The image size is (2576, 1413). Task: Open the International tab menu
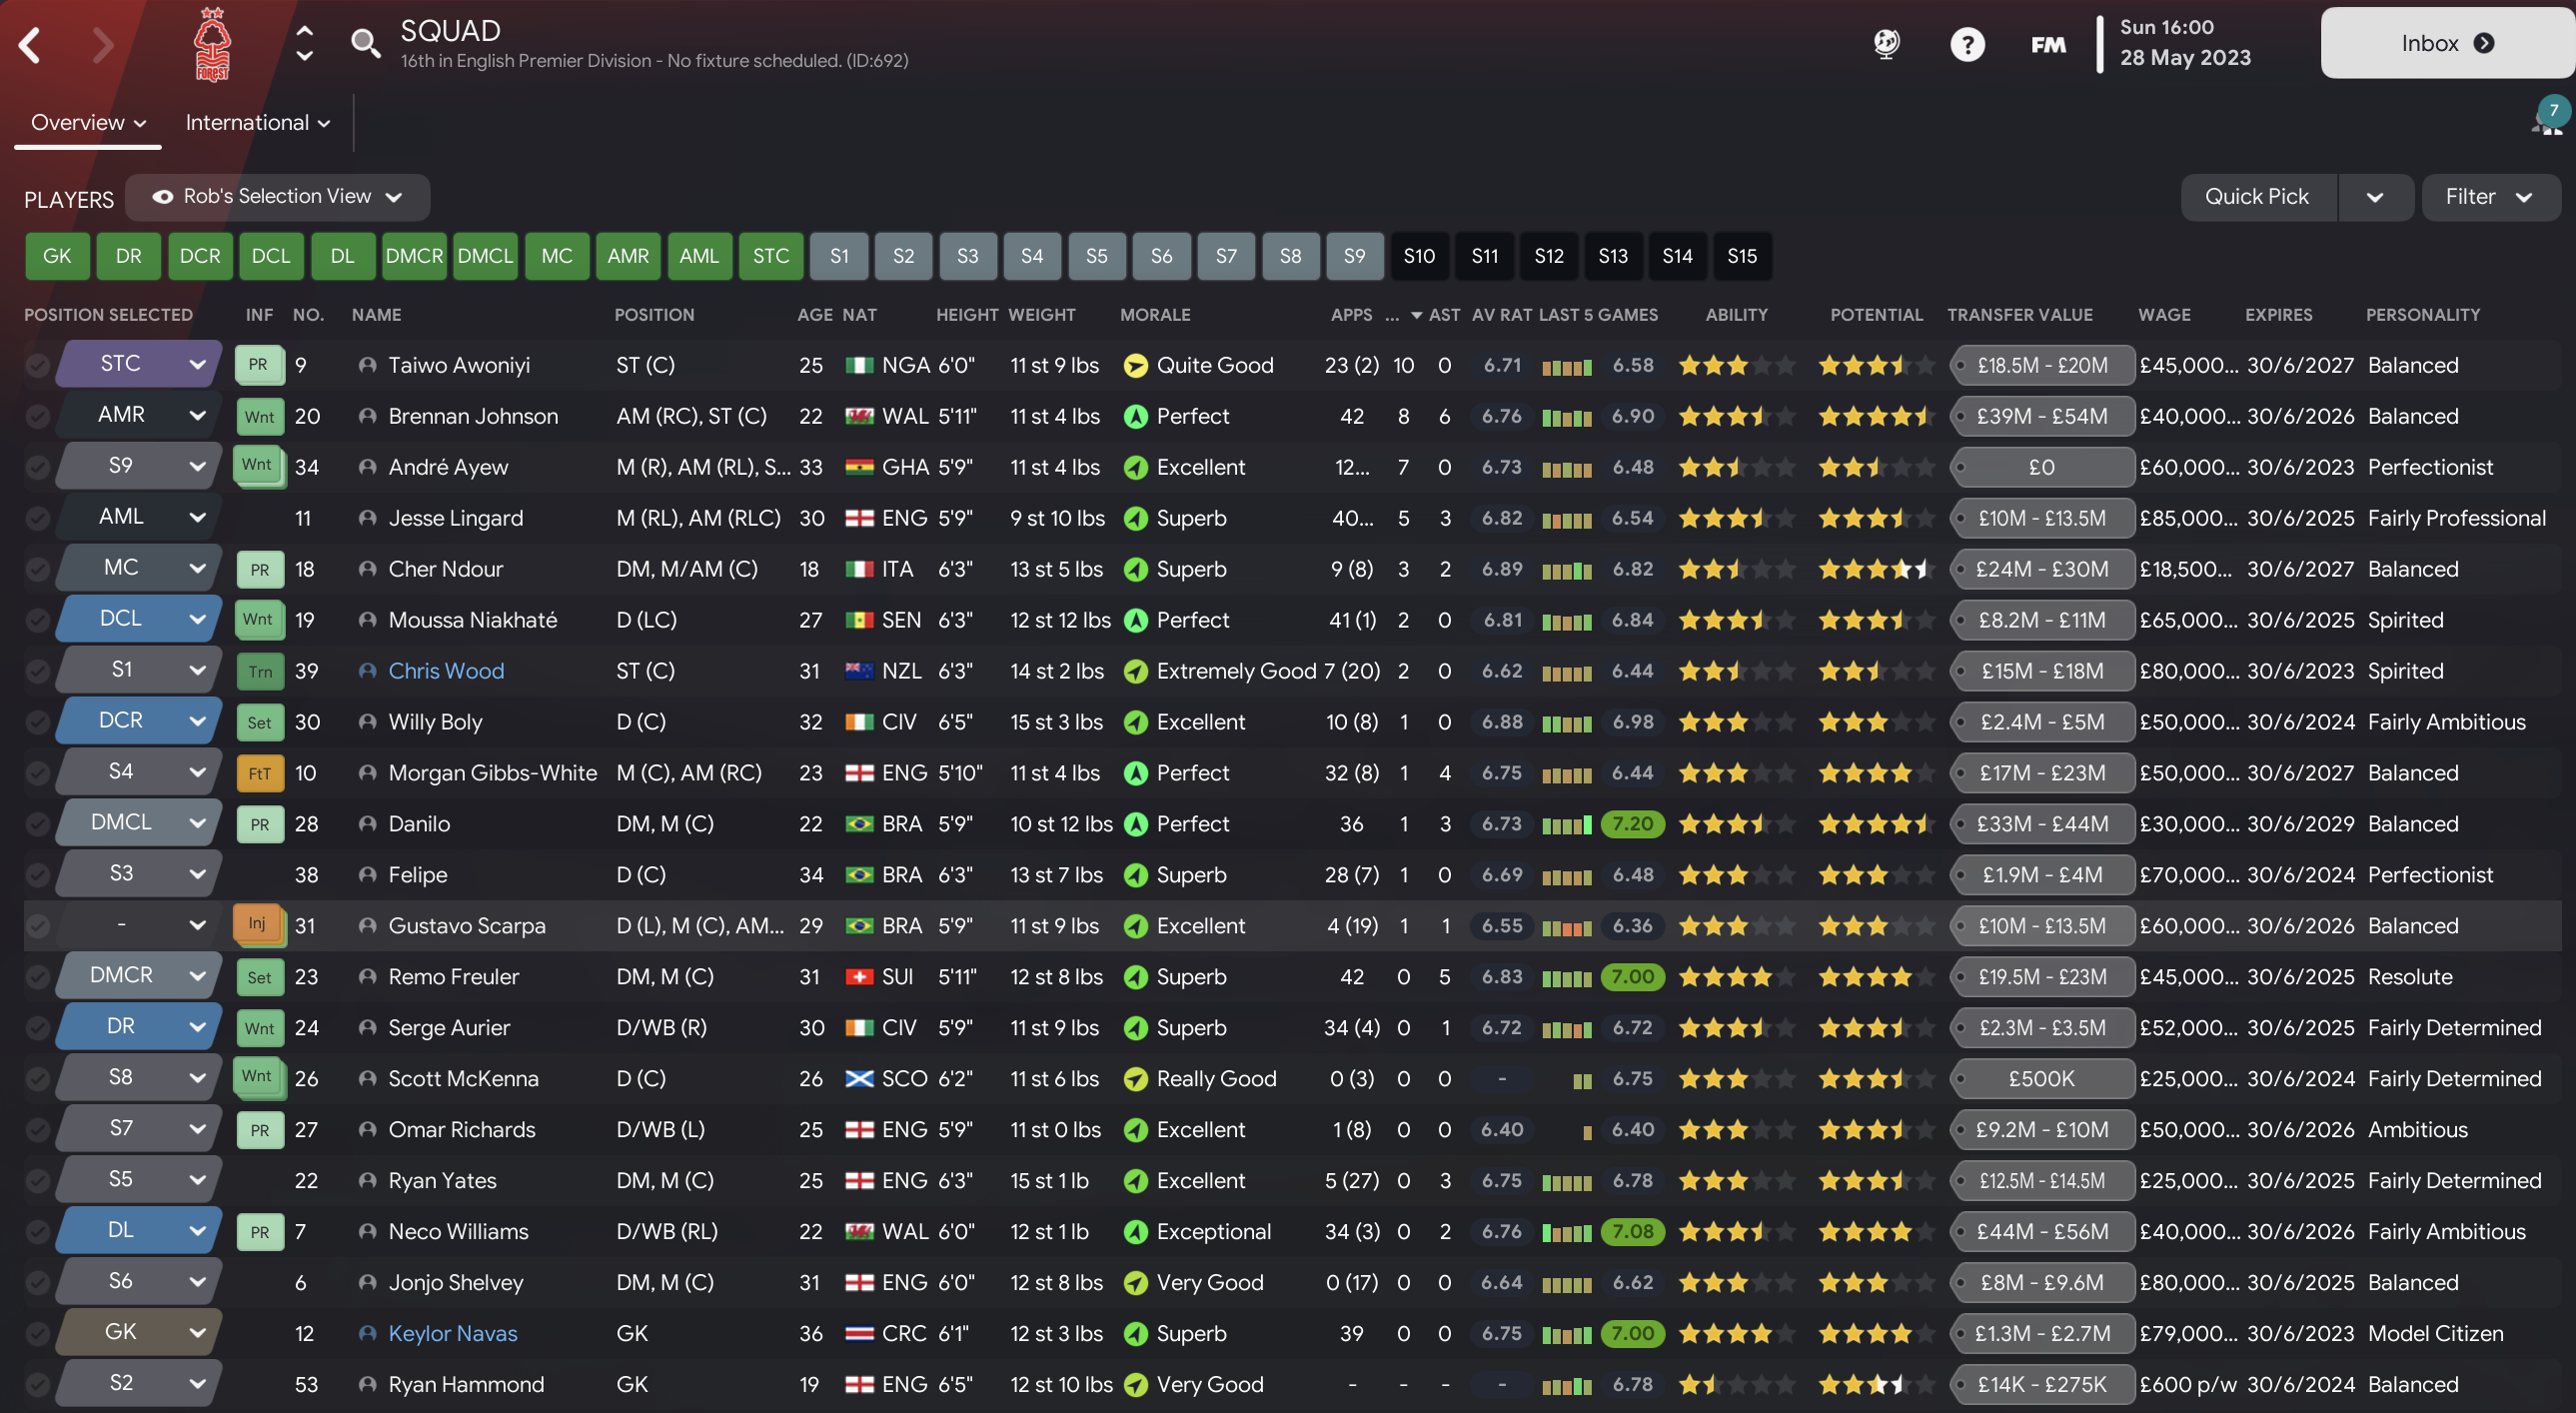click(257, 123)
